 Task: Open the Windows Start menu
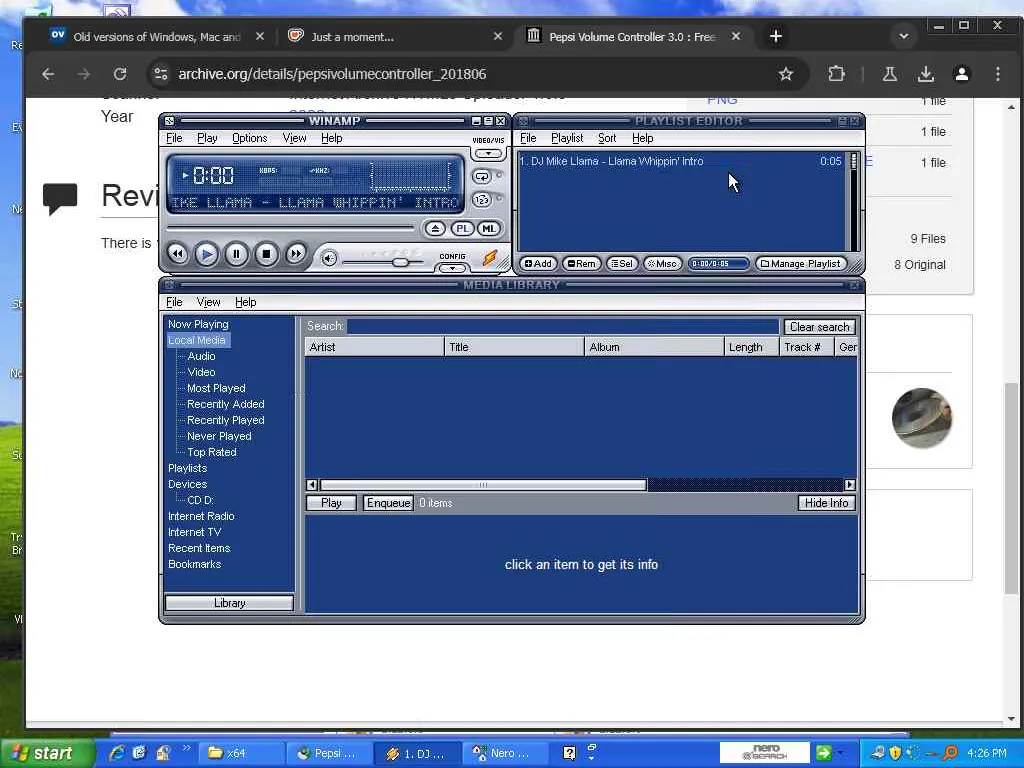(x=46, y=753)
